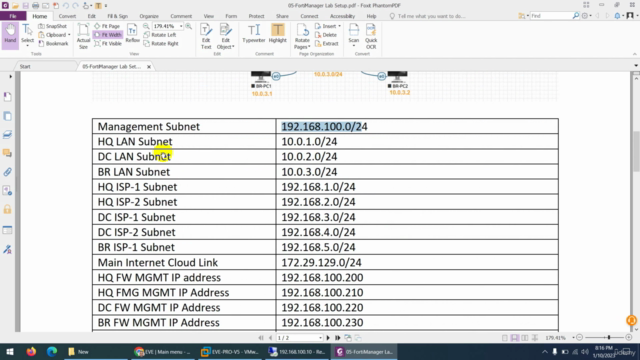Switch to the Organize ribbon tab

pos(149,16)
